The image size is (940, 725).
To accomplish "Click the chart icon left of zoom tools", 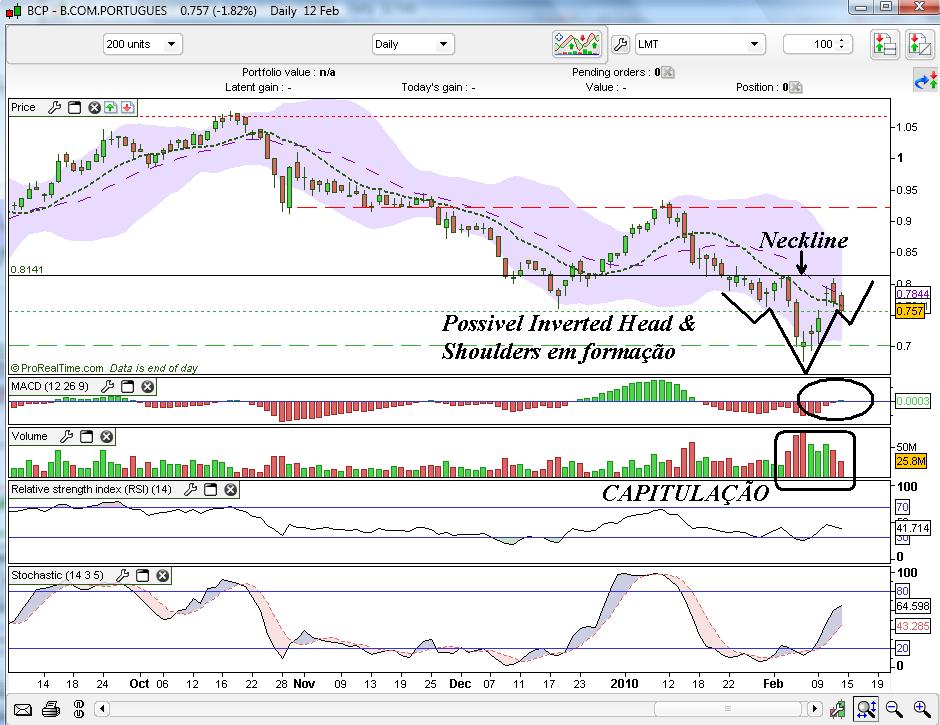I will [x=837, y=710].
